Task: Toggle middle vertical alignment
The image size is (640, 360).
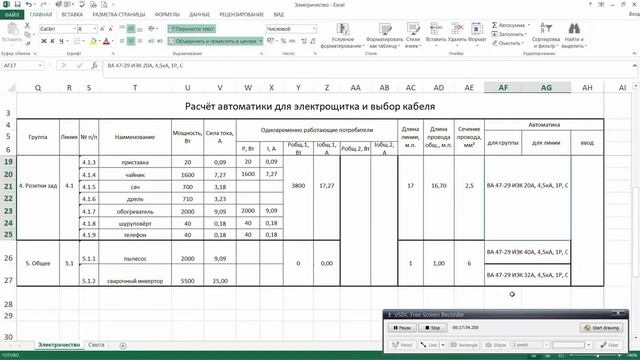Action: 131,29
